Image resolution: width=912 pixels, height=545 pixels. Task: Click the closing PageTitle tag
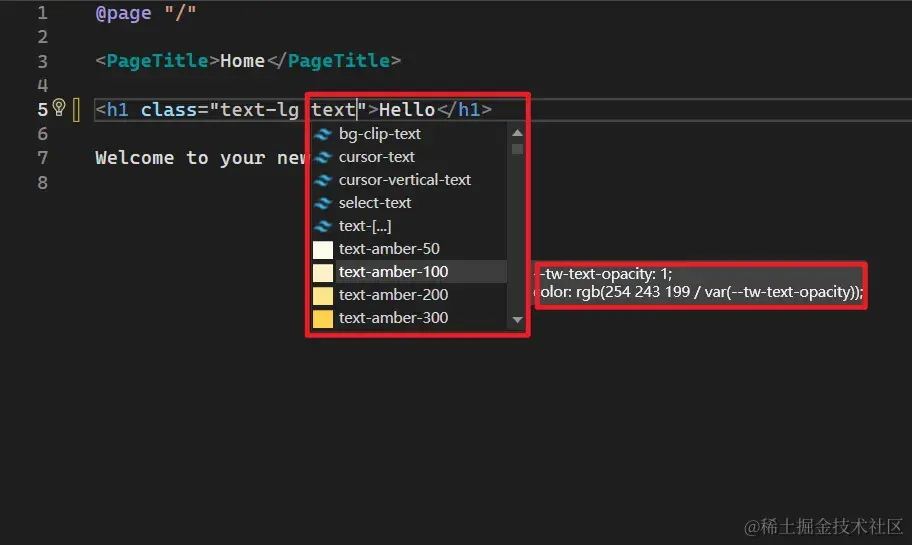(334, 60)
